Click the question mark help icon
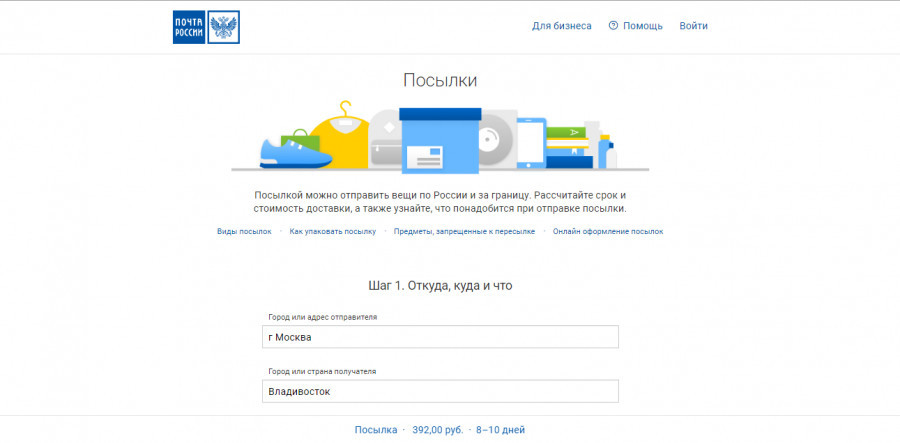900x443 pixels. pos(613,26)
